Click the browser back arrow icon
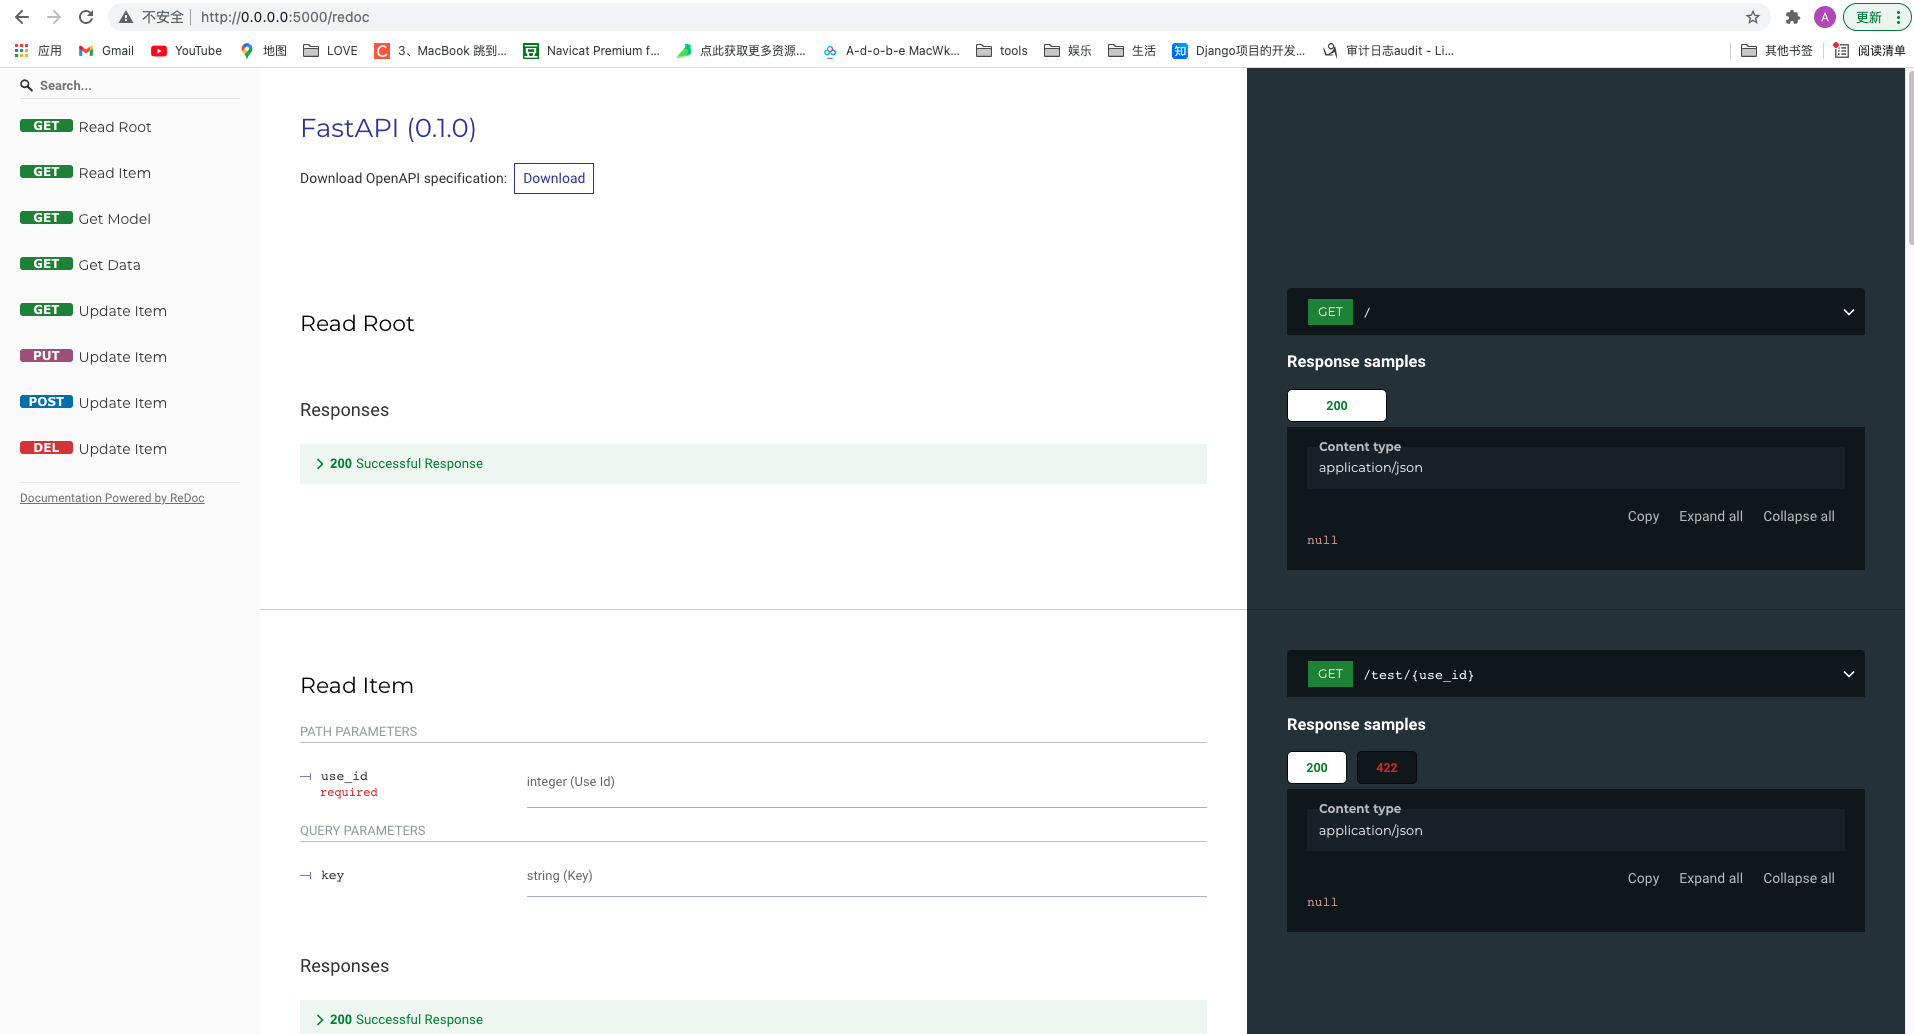Image resolution: width=1914 pixels, height=1034 pixels. point(22,17)
